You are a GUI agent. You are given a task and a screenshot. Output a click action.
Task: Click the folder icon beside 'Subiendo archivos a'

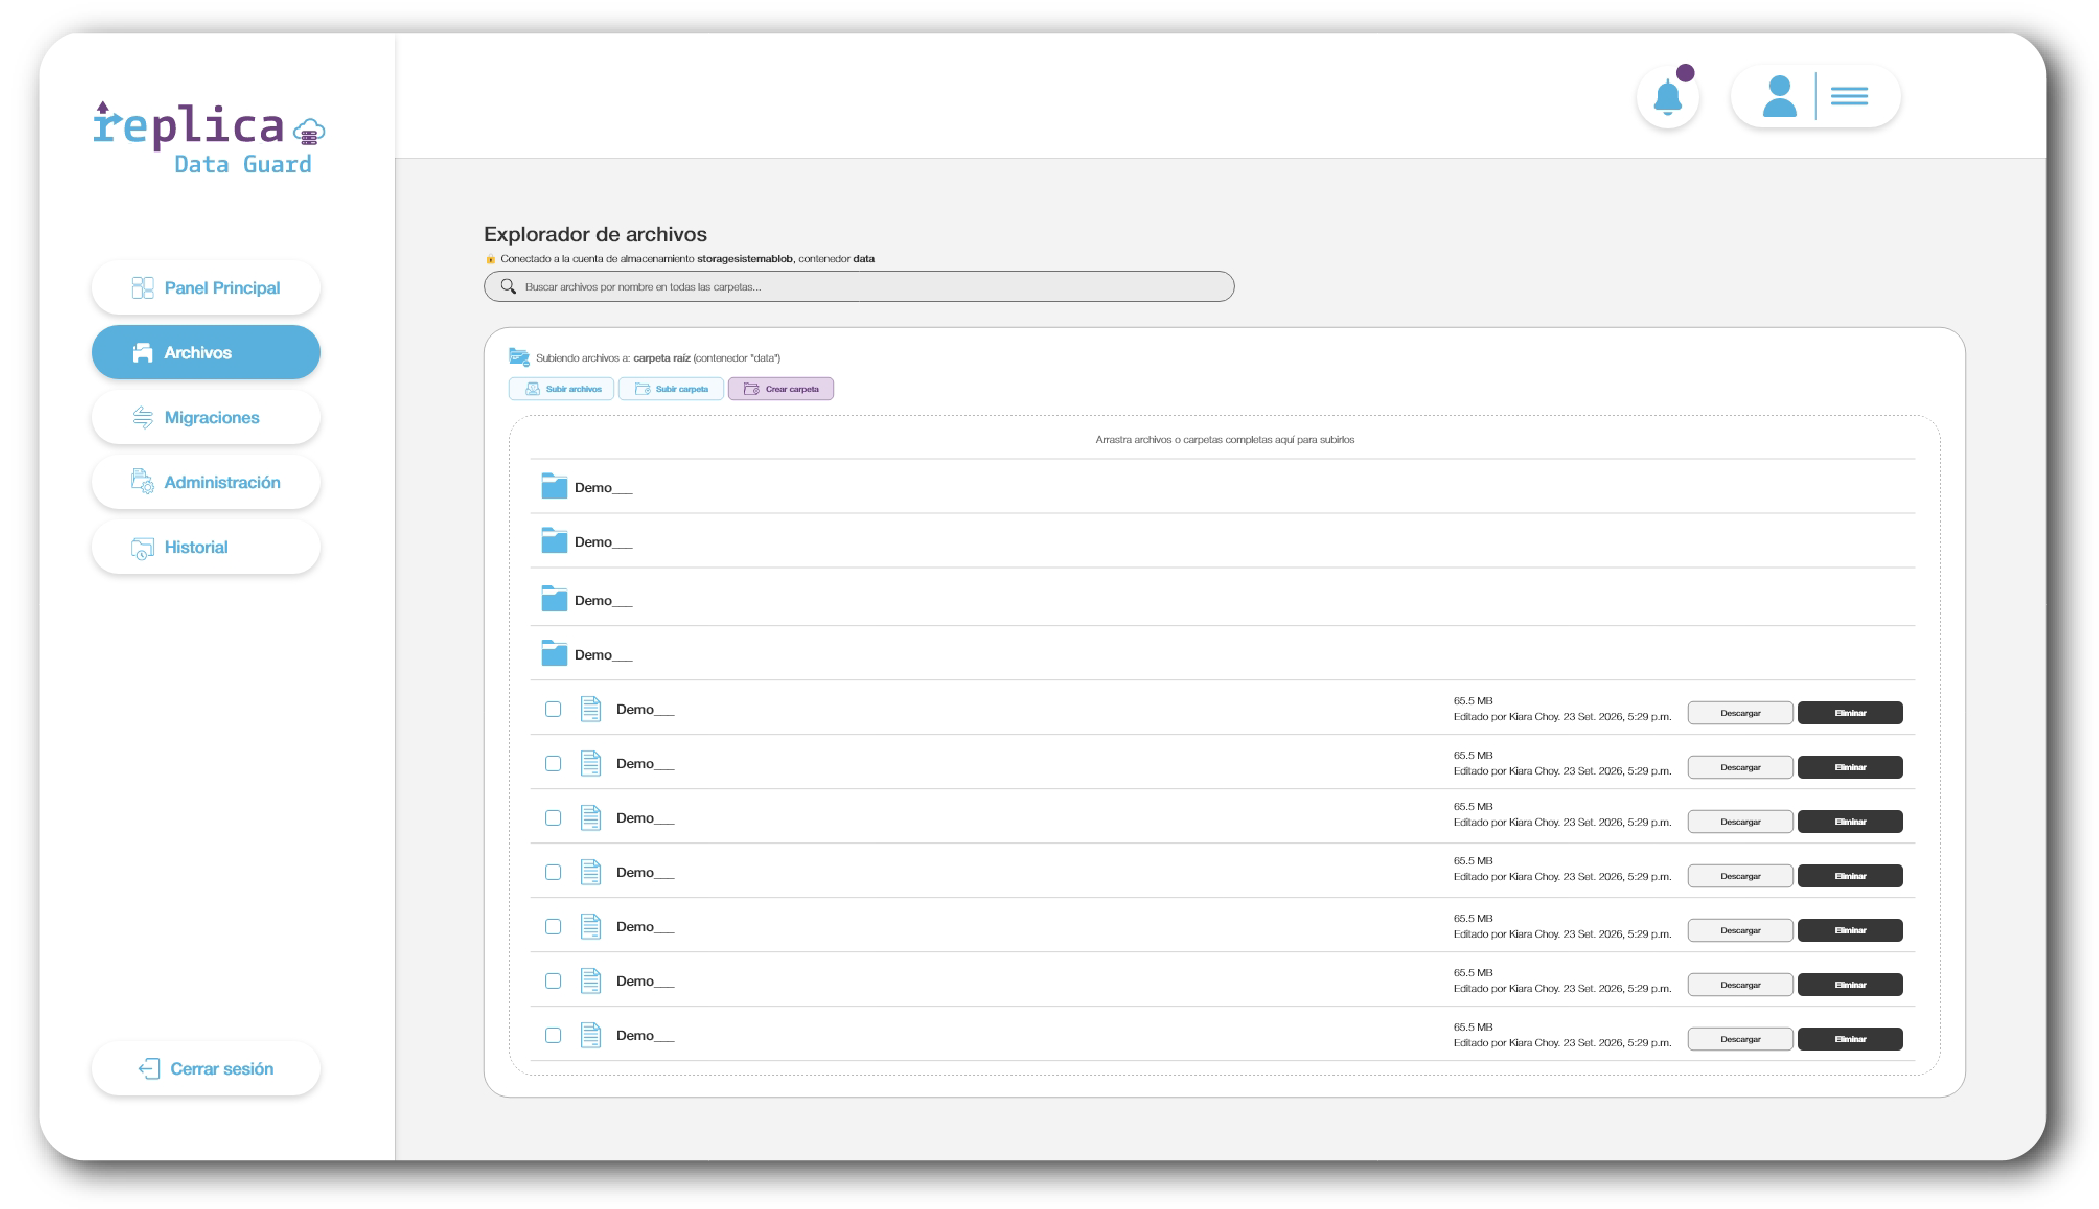point(519,357)
